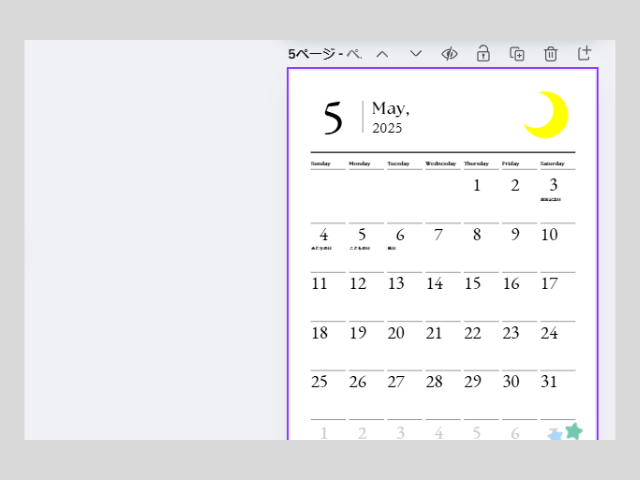Select the holiday label below black date 5
640x480 pixels.
[360, 248]
